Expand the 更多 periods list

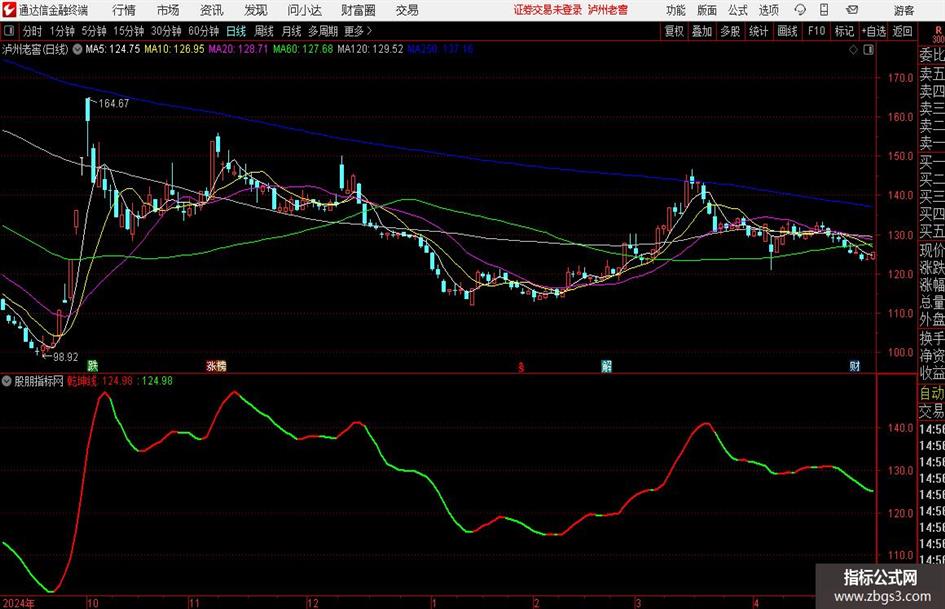pos(358,31)
